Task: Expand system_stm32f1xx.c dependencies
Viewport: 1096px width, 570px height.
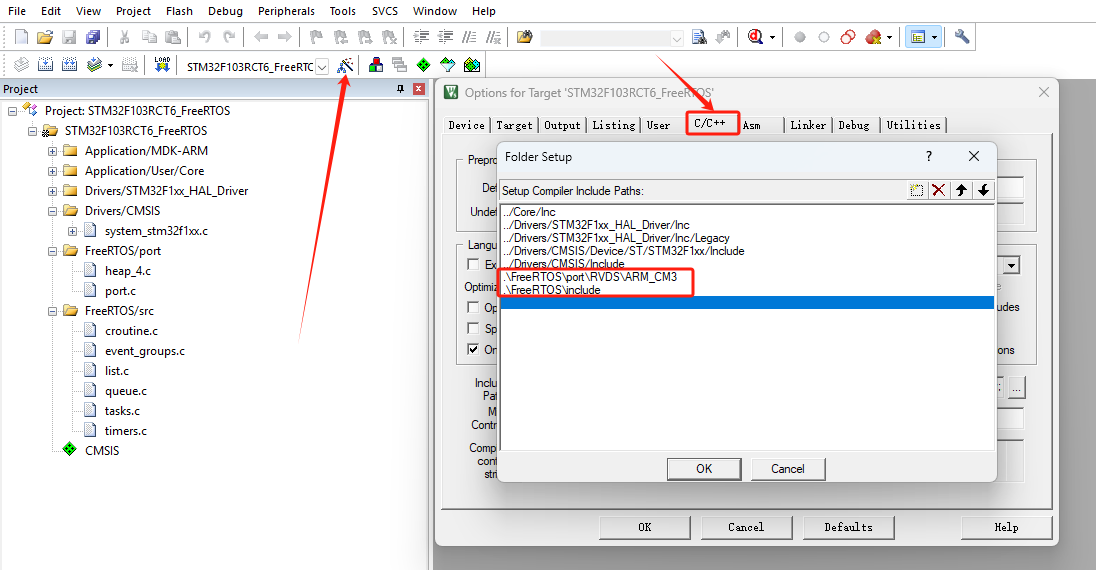Action: coord(73,231)
